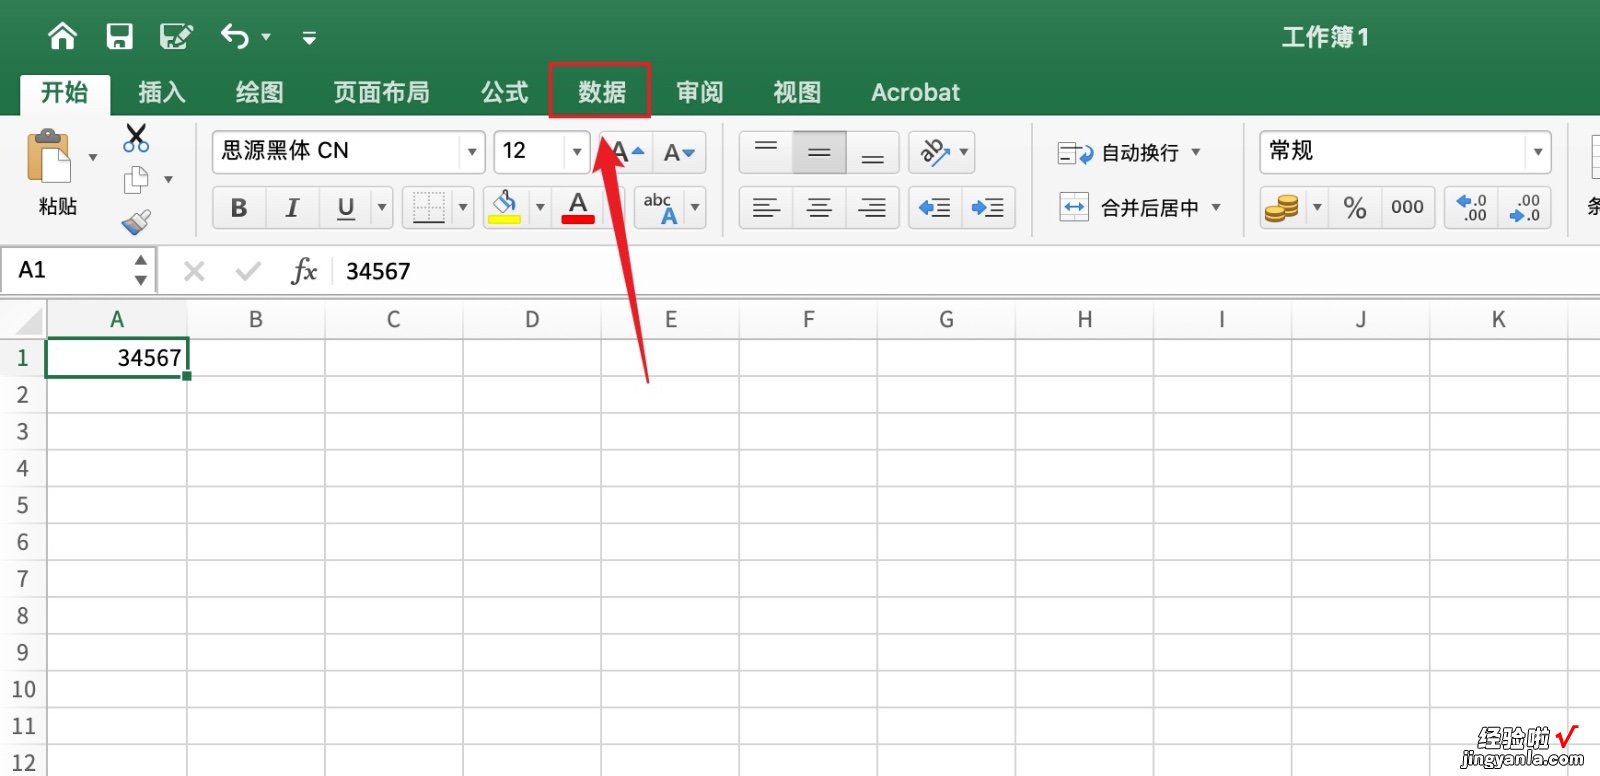Confirm entry with checkmark
The image size is (1600, 776).
pyautogui.click(x=248, y=271)
